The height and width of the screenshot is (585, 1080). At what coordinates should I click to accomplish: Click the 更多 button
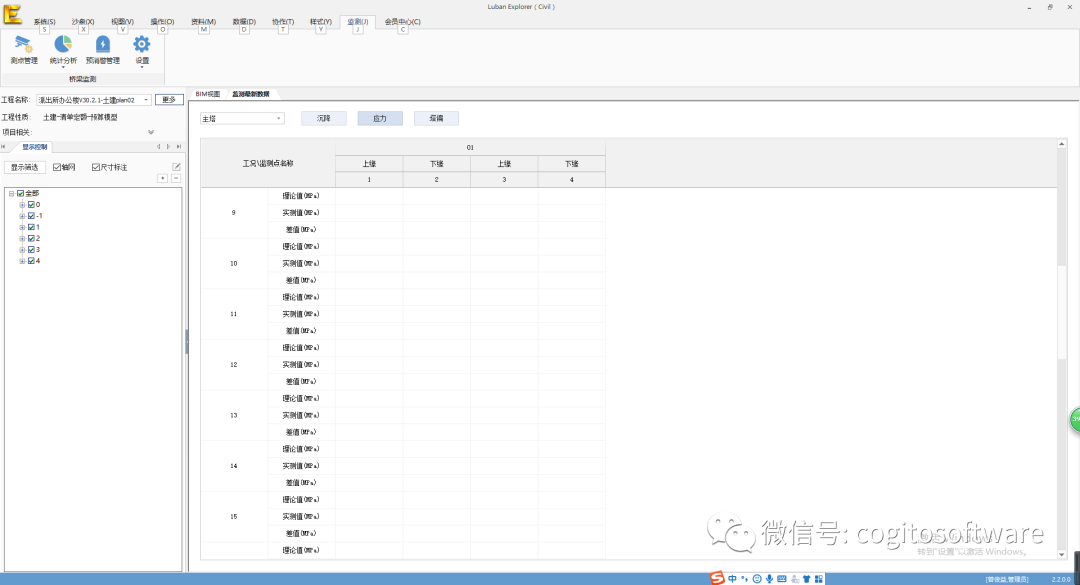pyautogui.click(x=169, y=100)
